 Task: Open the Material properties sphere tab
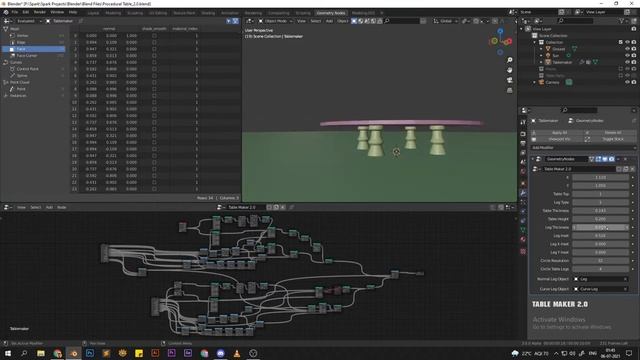tap(523, 240)
